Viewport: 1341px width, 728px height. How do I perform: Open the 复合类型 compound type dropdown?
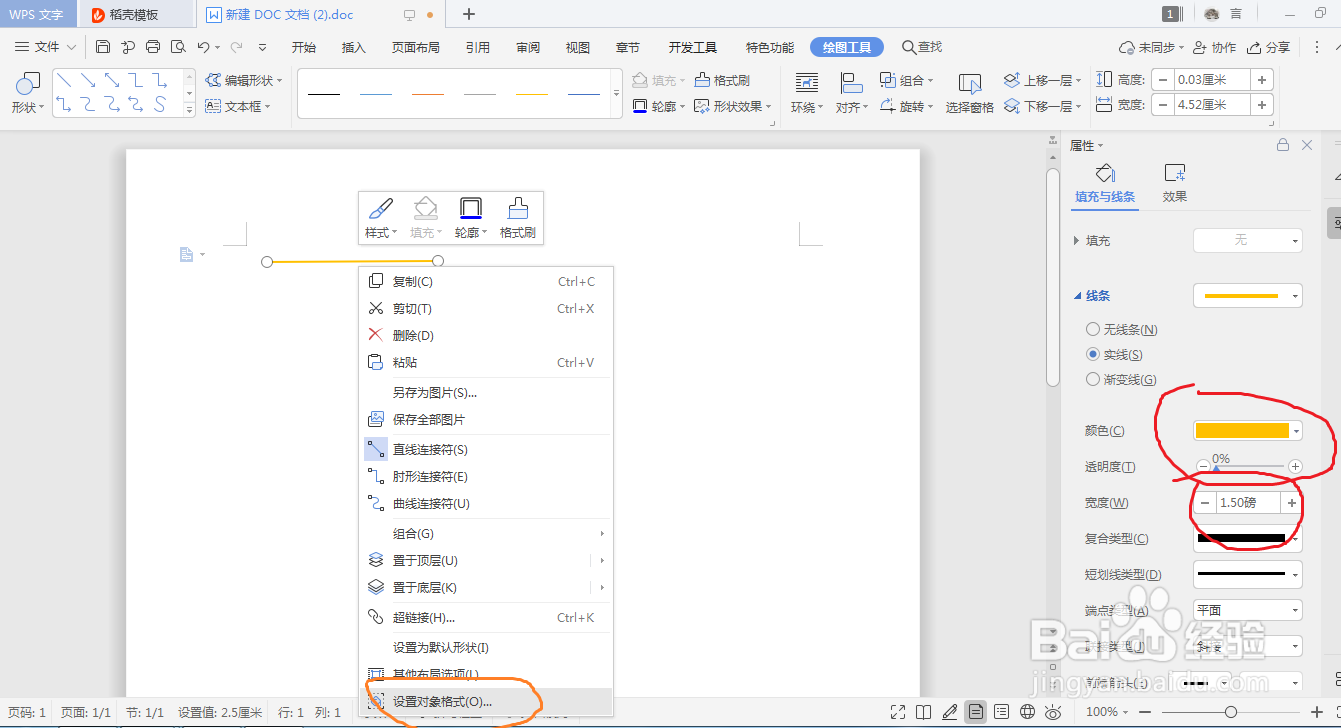1248,538
